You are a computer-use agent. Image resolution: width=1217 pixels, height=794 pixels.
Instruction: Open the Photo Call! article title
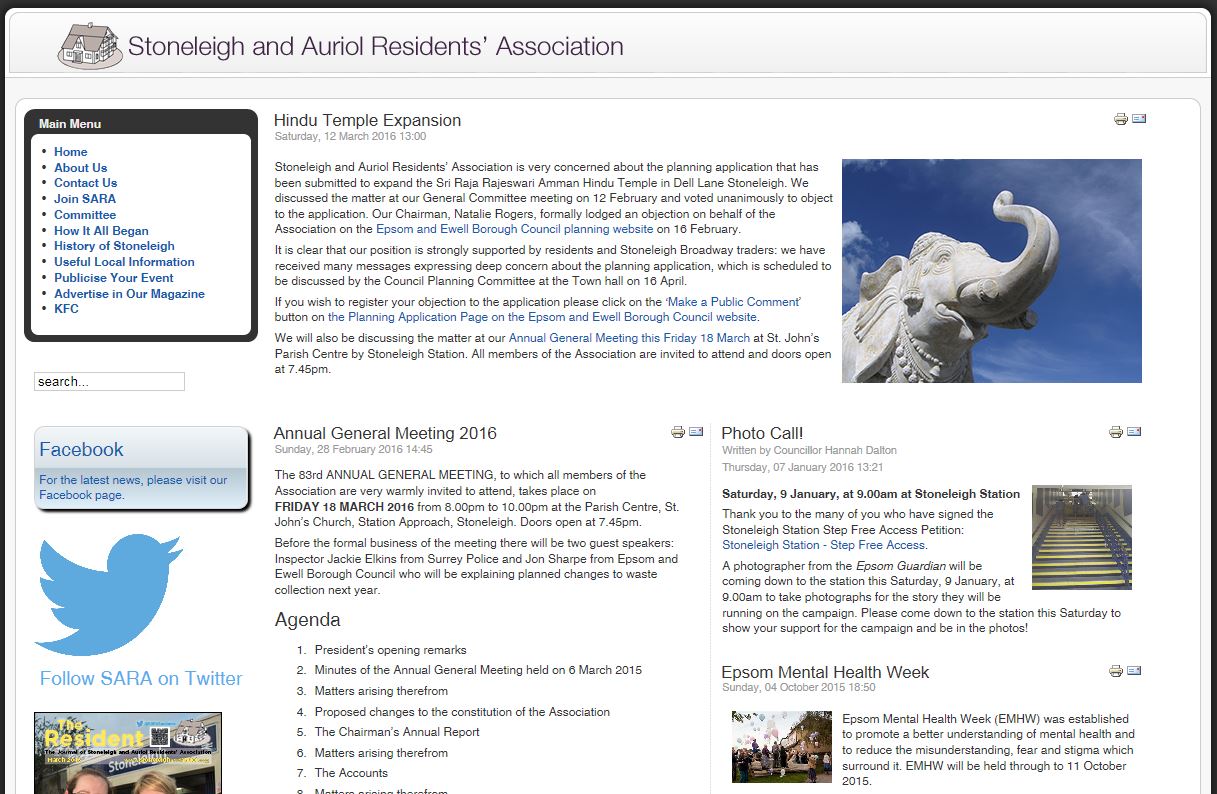tap(762, 433)
